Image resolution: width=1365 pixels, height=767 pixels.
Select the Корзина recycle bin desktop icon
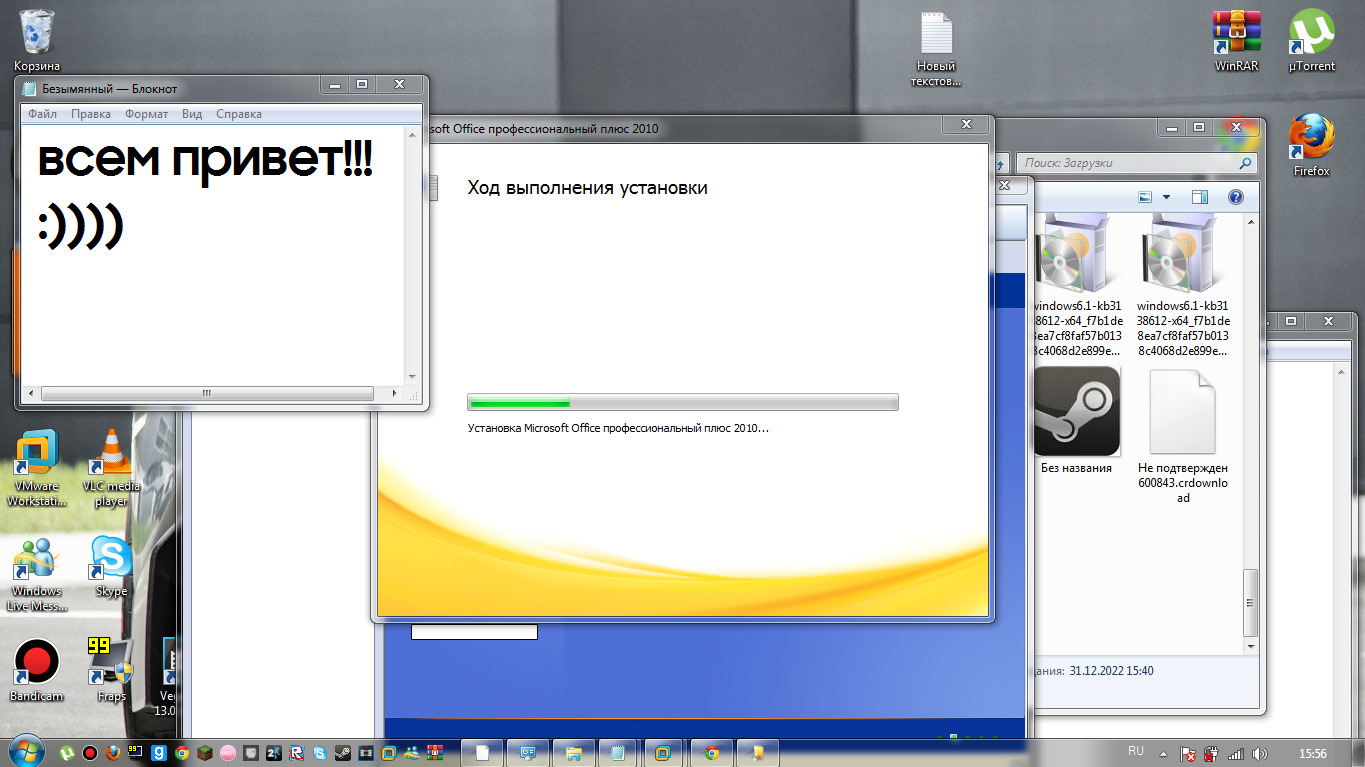37,40
